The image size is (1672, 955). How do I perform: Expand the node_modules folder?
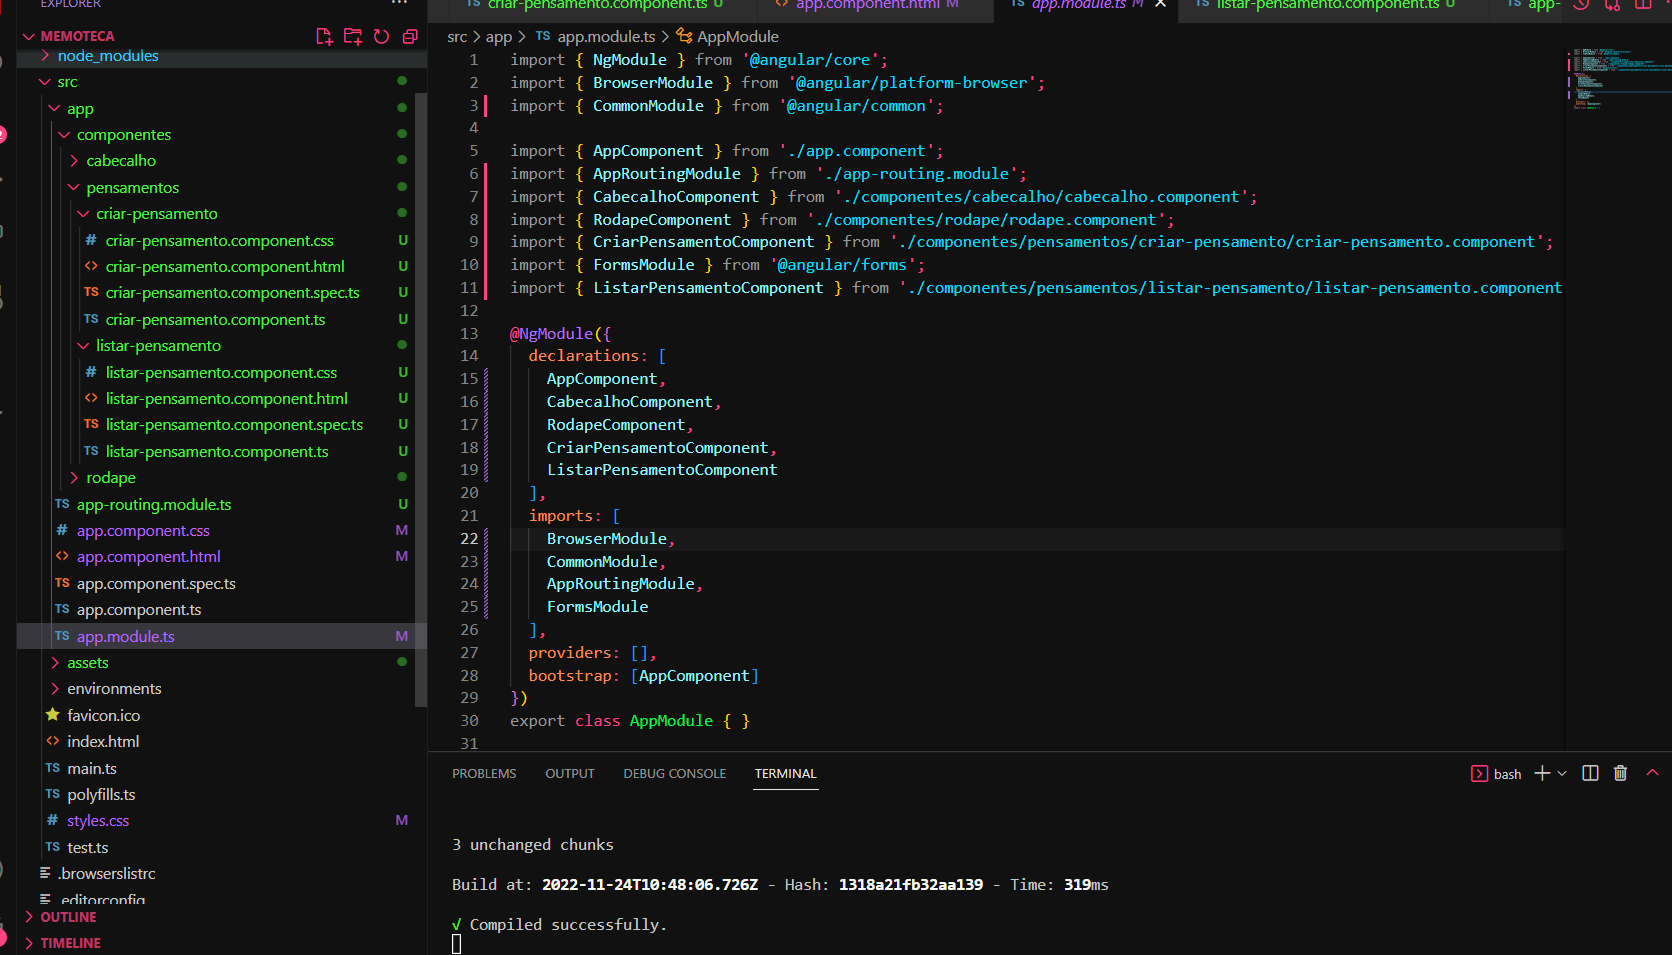(108, 56)
